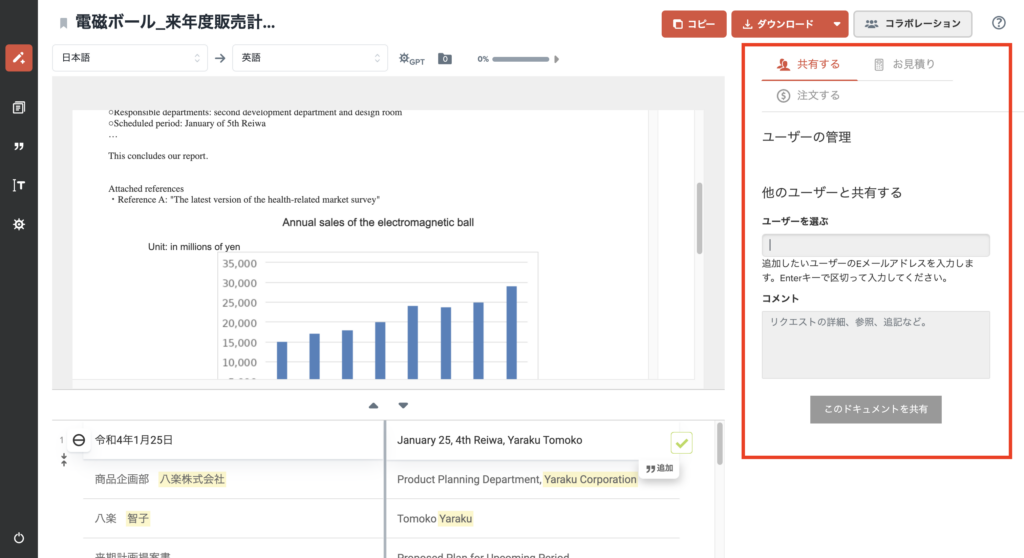
Task: Open the 日本語 source language dropdown
Action: pos(130,58)
